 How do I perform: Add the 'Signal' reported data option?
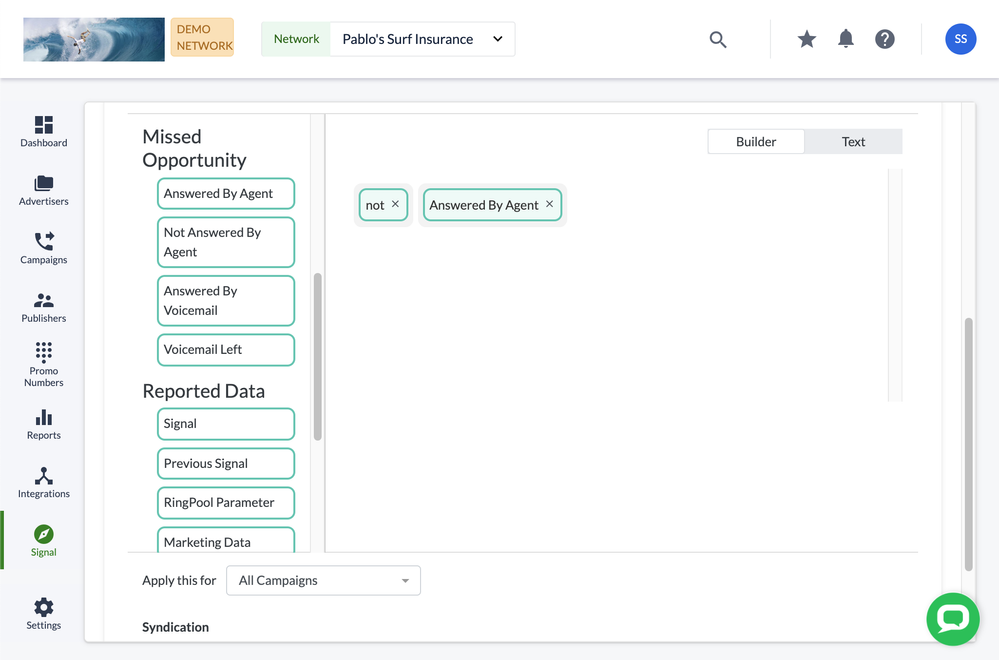[x=226, y=424]
